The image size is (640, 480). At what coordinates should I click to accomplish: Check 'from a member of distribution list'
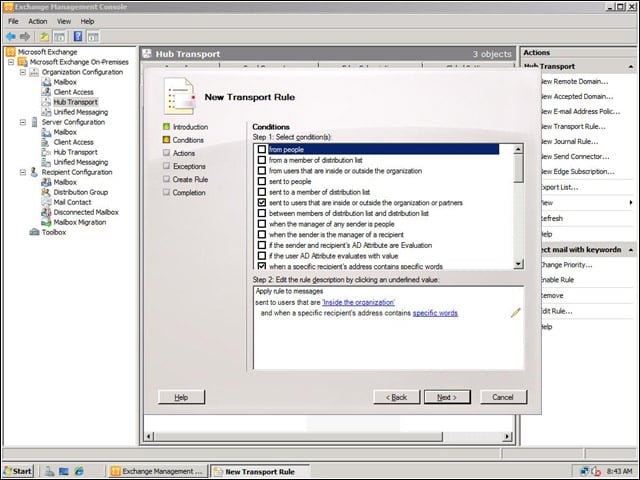point(262,160)
